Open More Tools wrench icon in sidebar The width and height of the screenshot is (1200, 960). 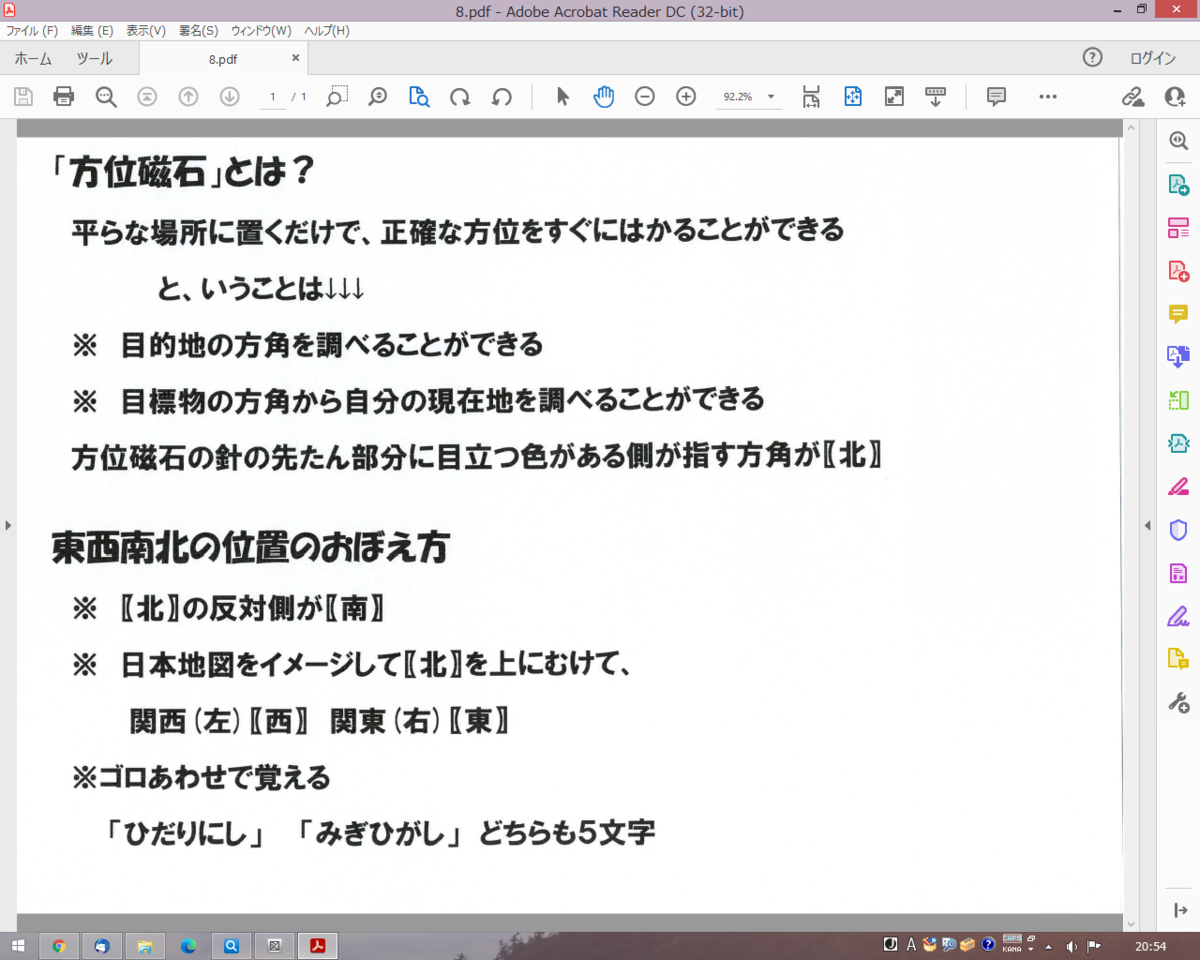pyautogui.click(x=1178, y=702)
